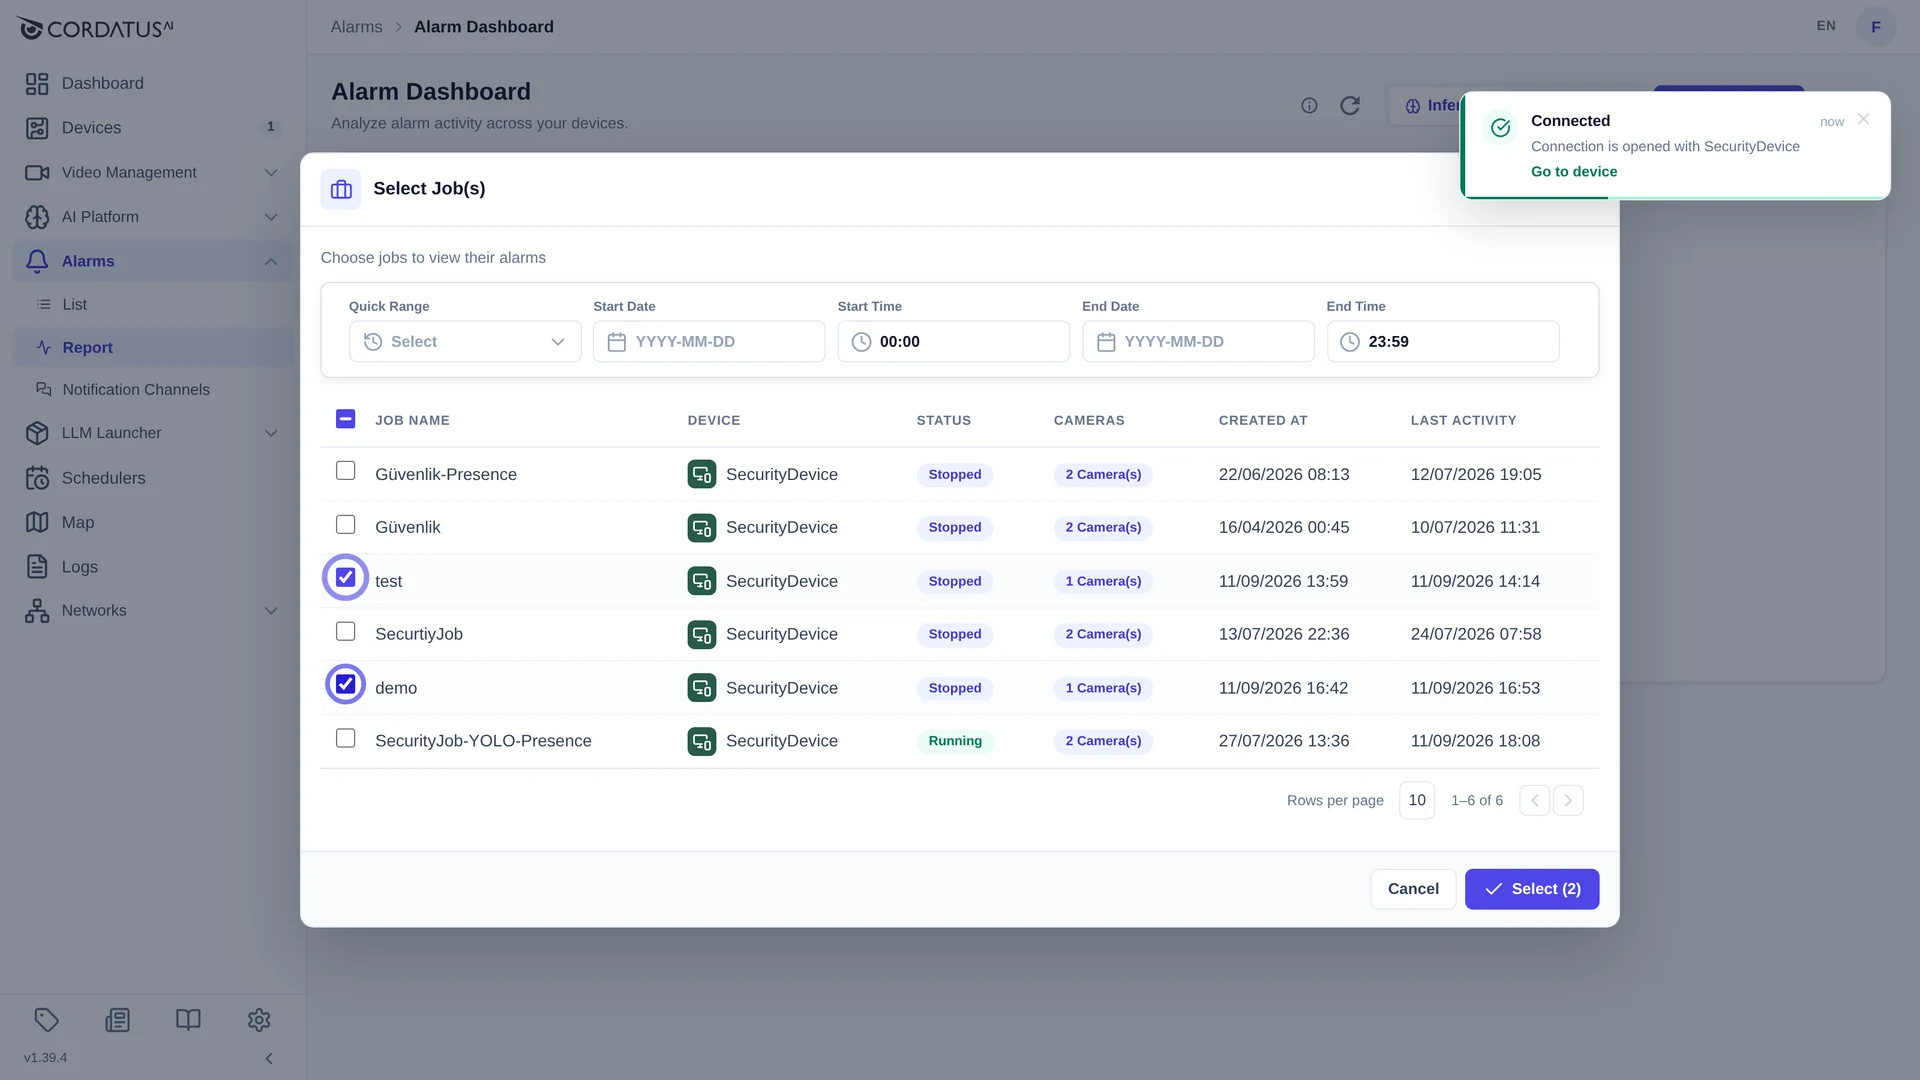Viewport: 1920px width, 1080px height.
Task: Check the SecurtiyJob checkbox
Action: [x=345, y=631]
